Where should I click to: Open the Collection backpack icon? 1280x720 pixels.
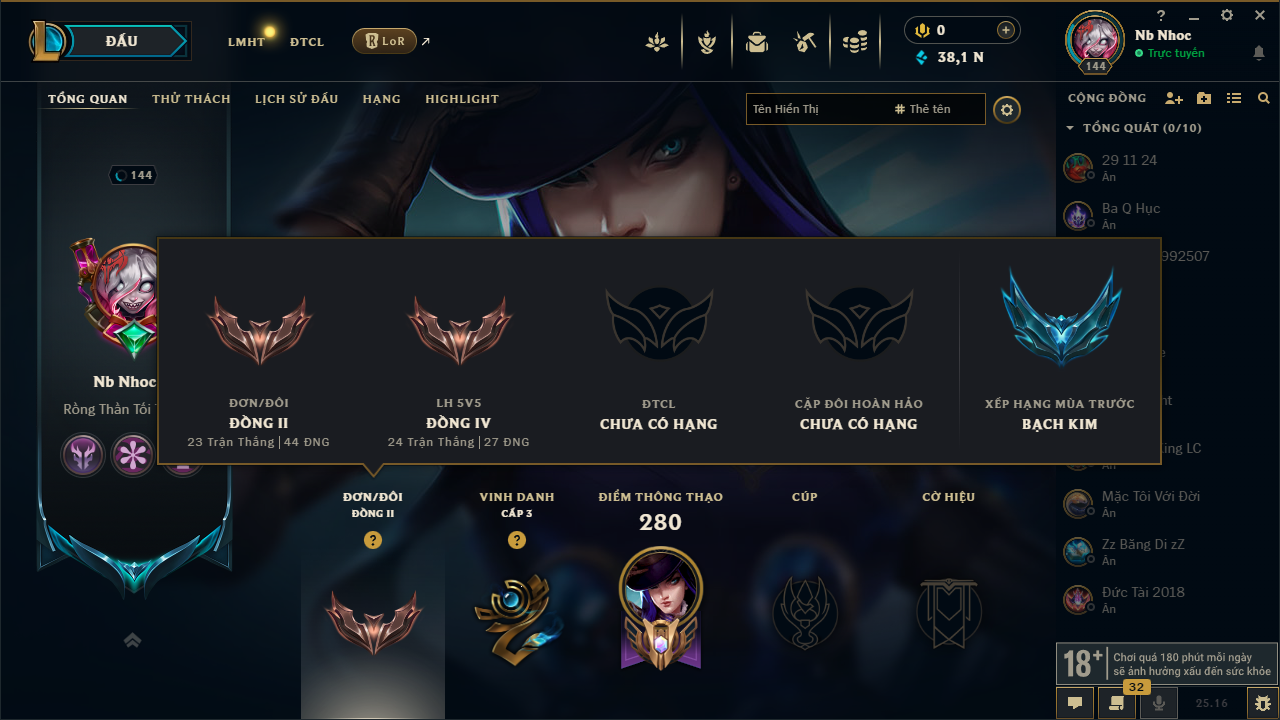coord(757,42)
